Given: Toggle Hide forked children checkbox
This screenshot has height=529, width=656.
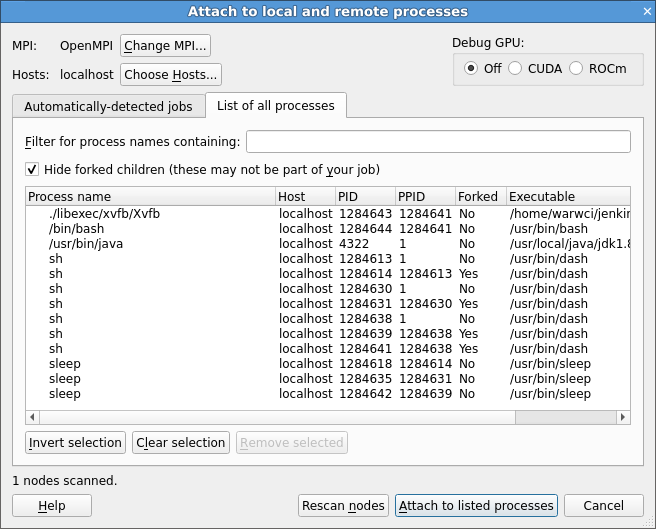Looking at the screenshot, I should [32, 169].
